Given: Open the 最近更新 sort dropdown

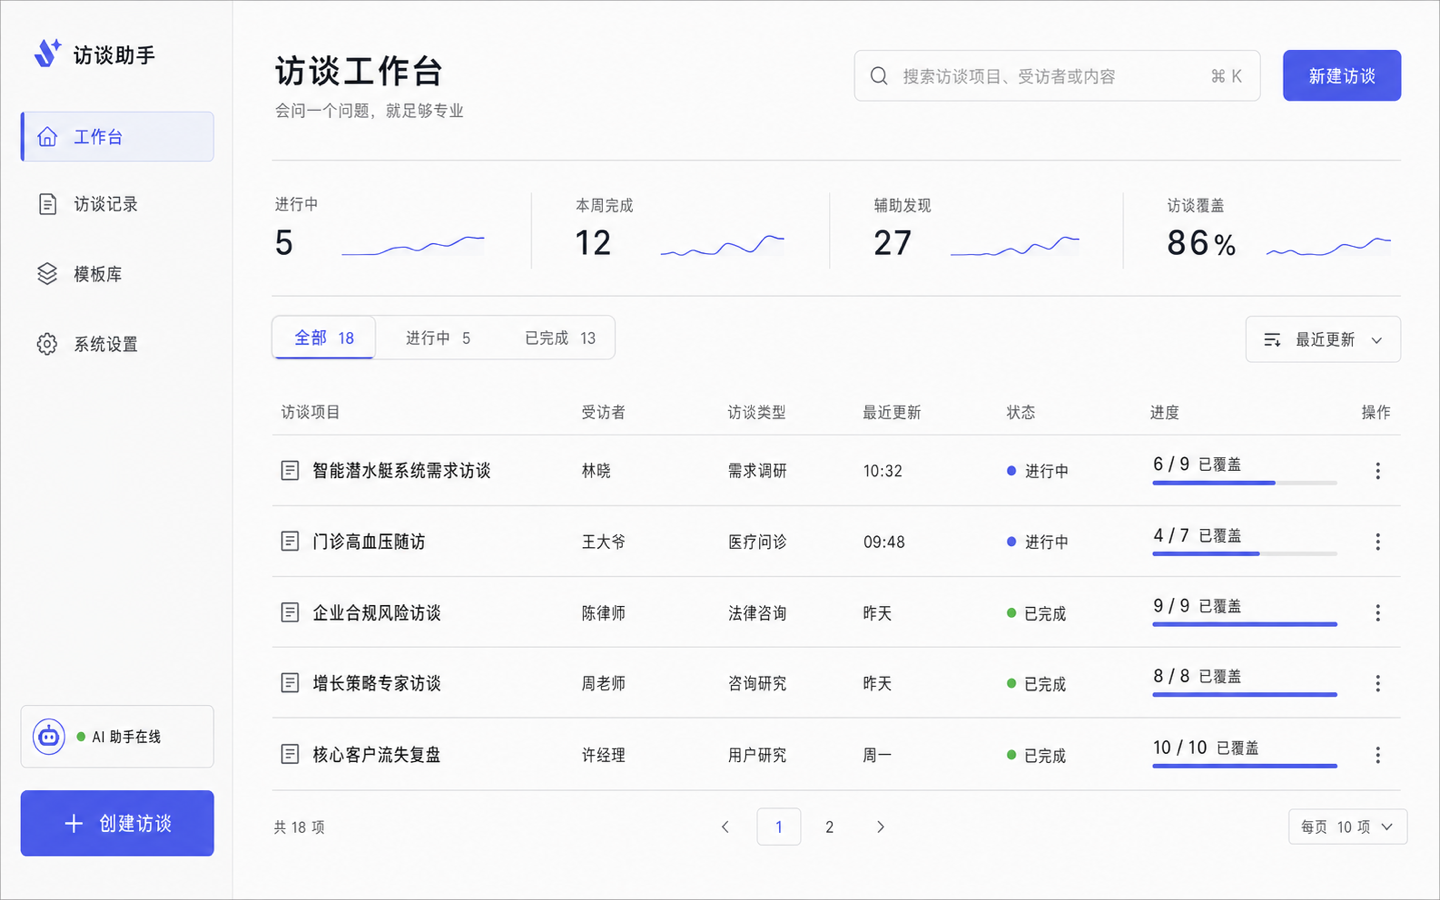Looking at the screenshot, I should point(1323,340).
